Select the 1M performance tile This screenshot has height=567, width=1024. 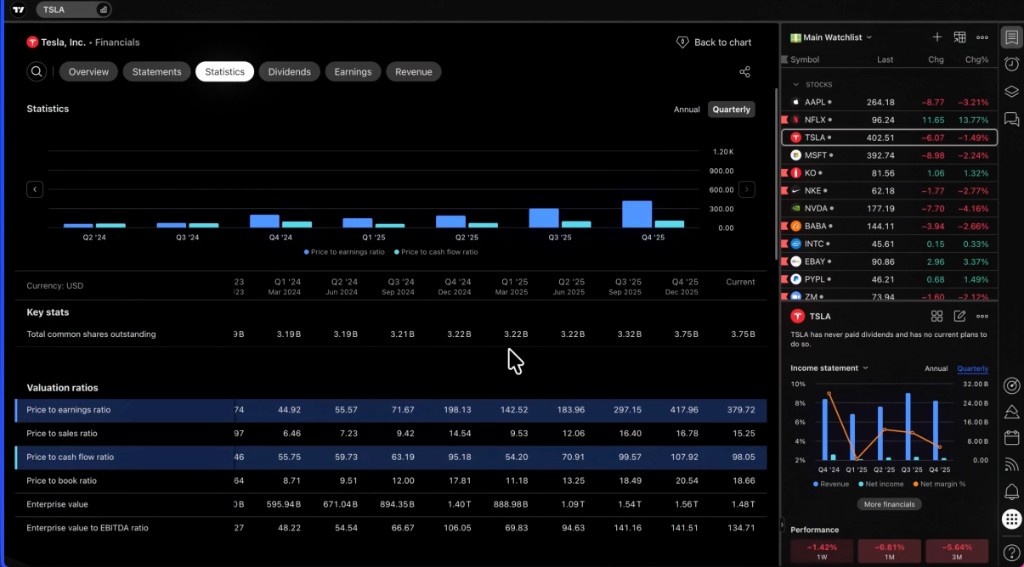[x=889, y=550]
